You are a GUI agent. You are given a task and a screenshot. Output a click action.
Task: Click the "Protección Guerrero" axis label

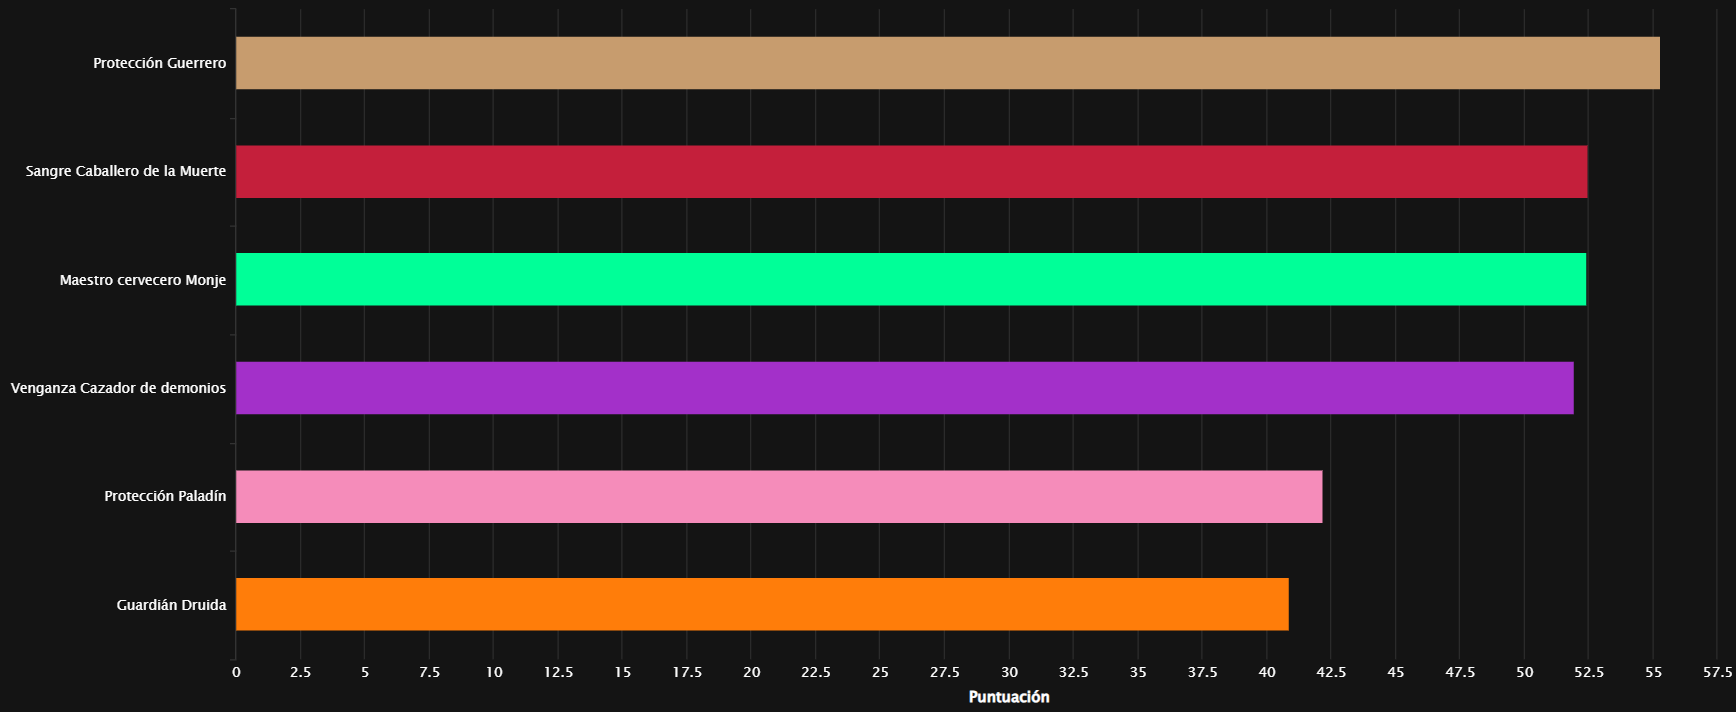[x=159, y=63]
